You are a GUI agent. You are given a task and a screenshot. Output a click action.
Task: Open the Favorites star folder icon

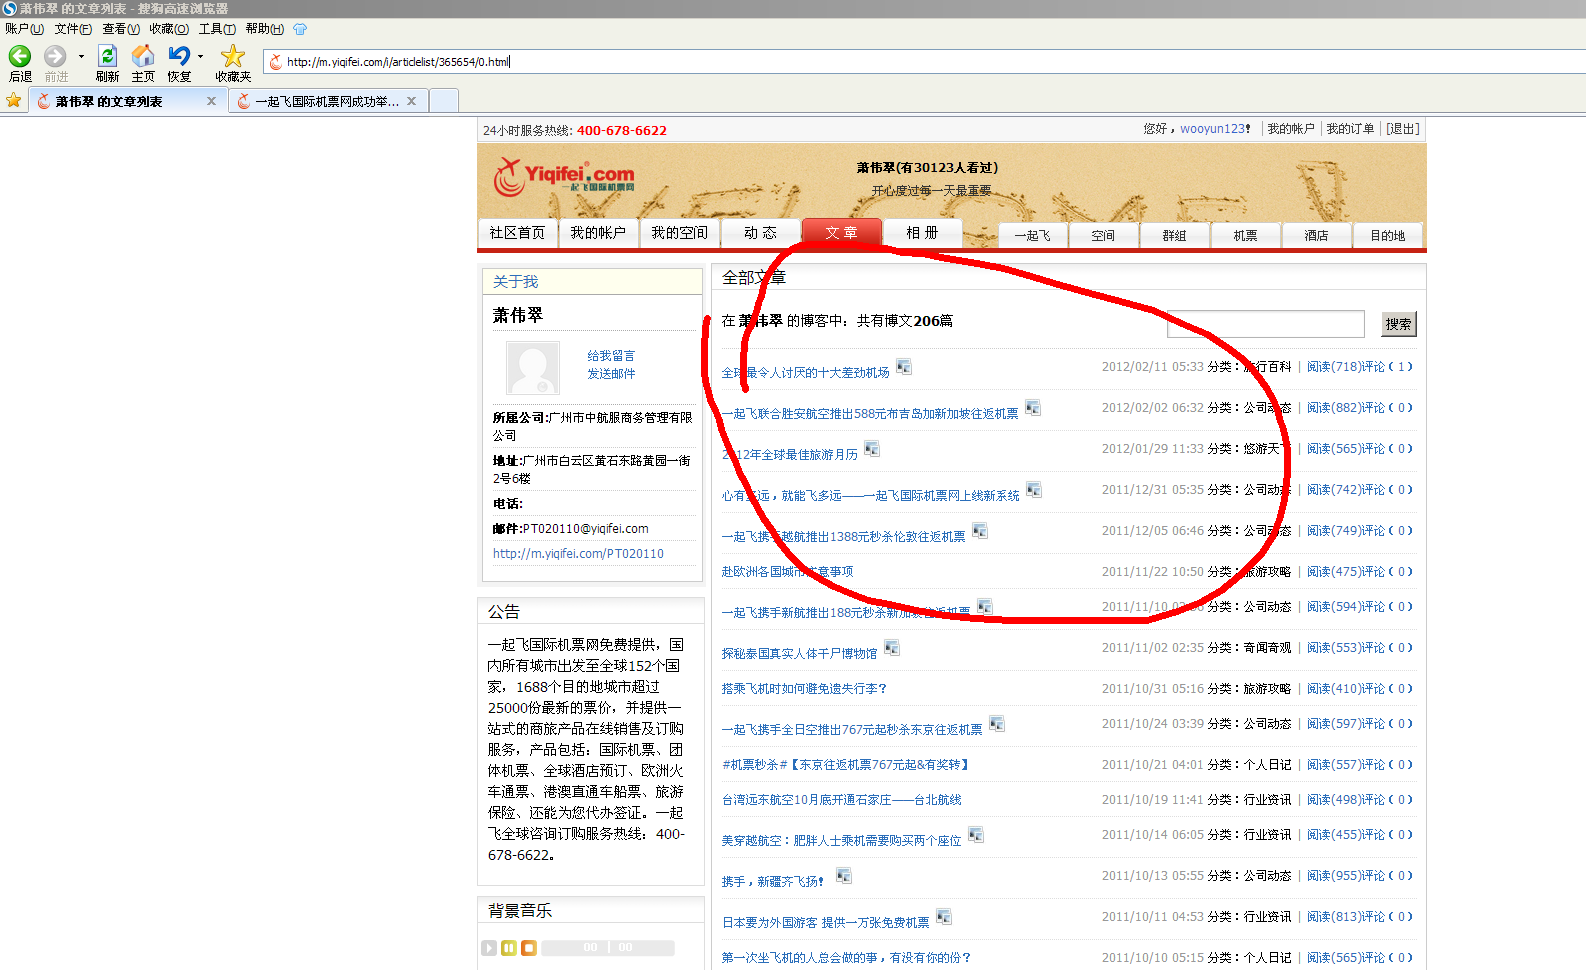pos(232,56)
